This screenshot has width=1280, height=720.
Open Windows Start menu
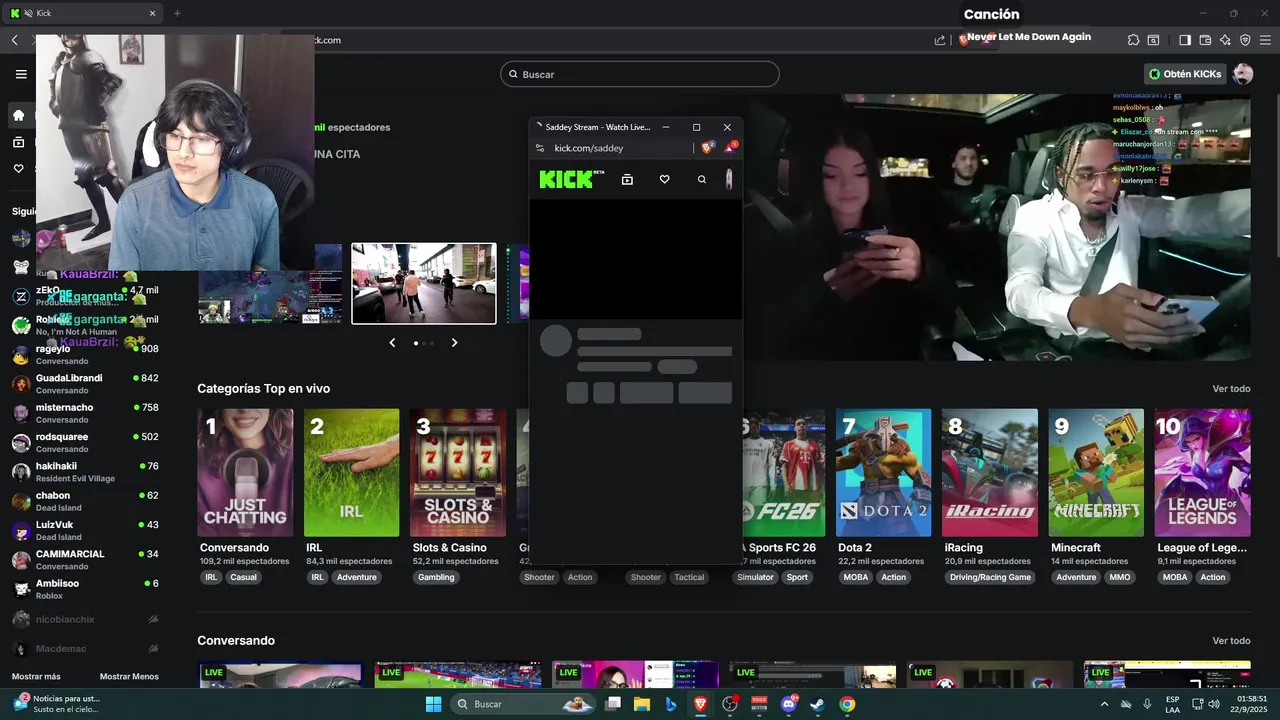coord(433,704)
